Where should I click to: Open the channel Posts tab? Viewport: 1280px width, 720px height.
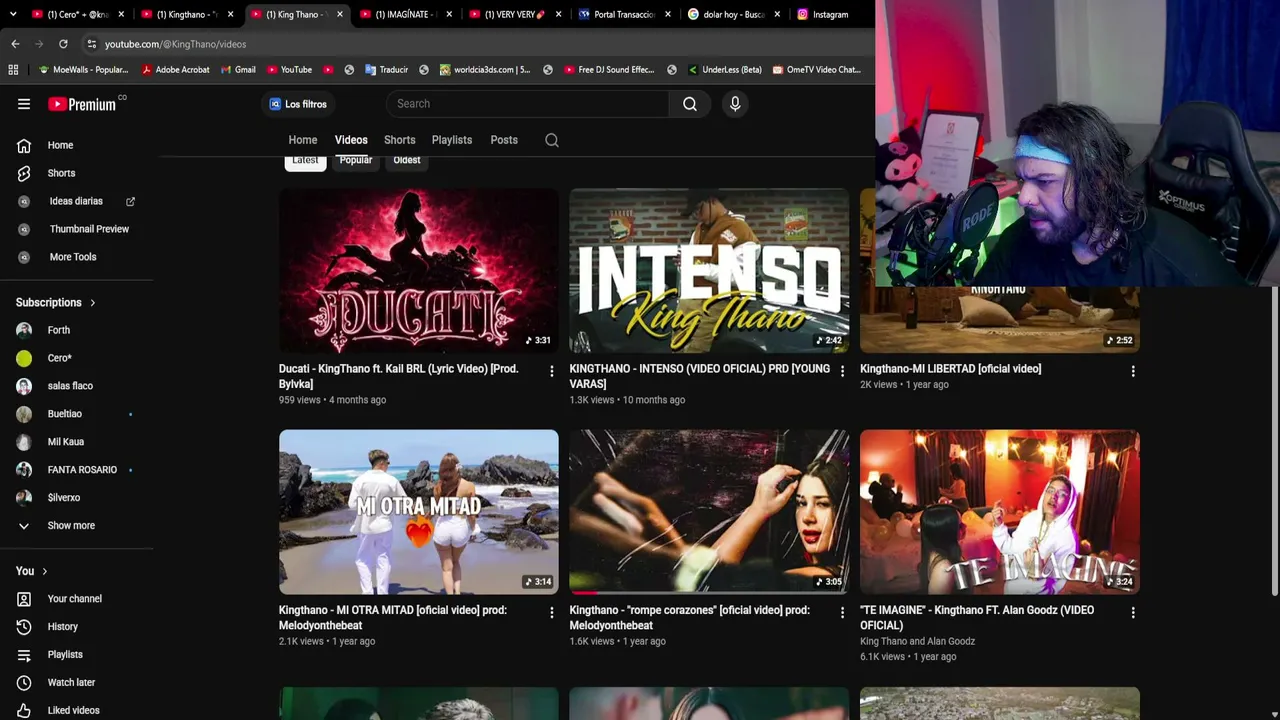(x=504, y=140)
